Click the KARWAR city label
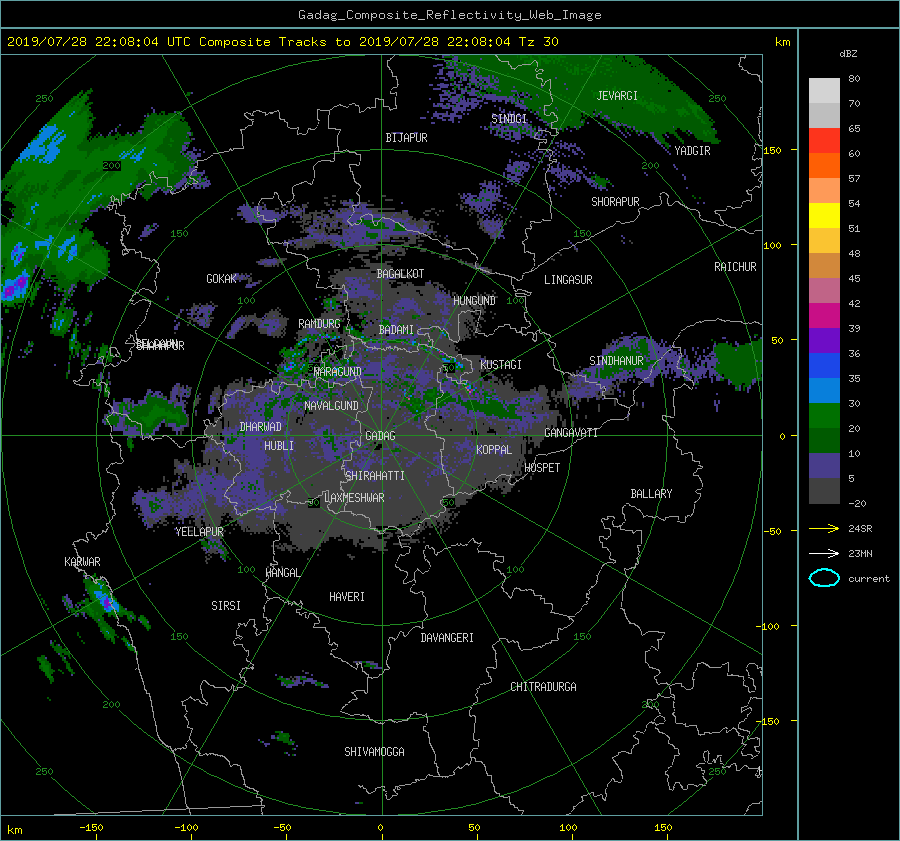This screenshot has height=841, width=900. pyautogui.click(x=82, y=562)
